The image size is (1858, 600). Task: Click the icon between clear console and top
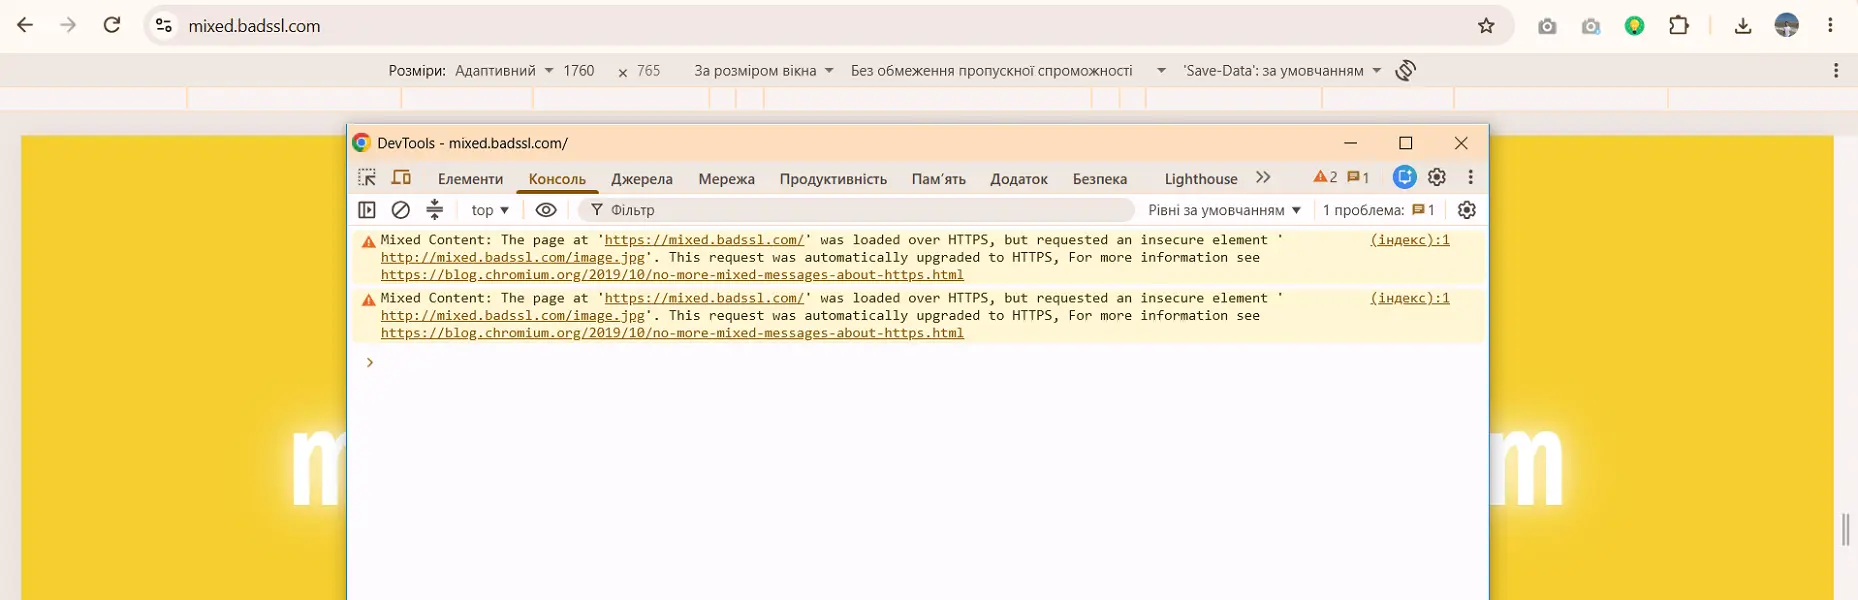click(434, 210)
